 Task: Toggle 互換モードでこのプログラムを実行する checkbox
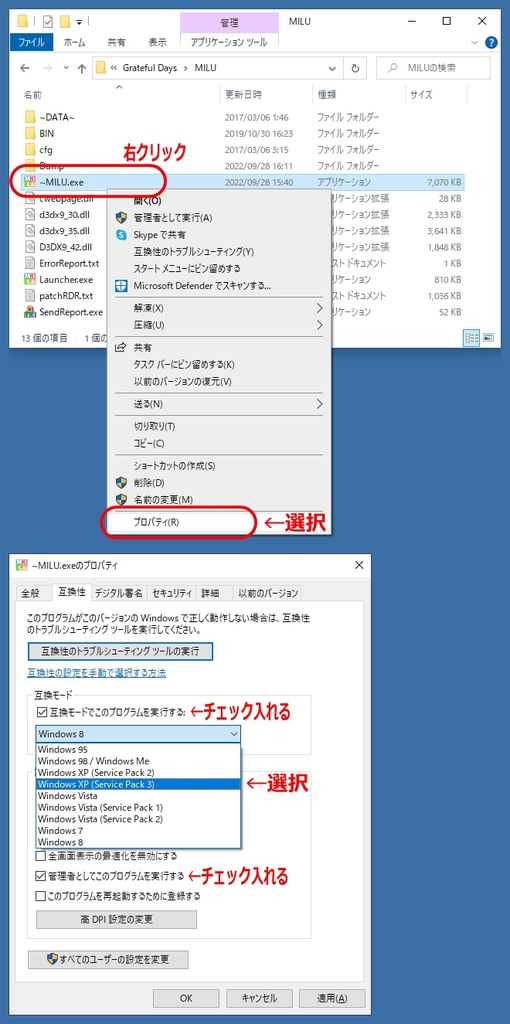tap(42, 711)
